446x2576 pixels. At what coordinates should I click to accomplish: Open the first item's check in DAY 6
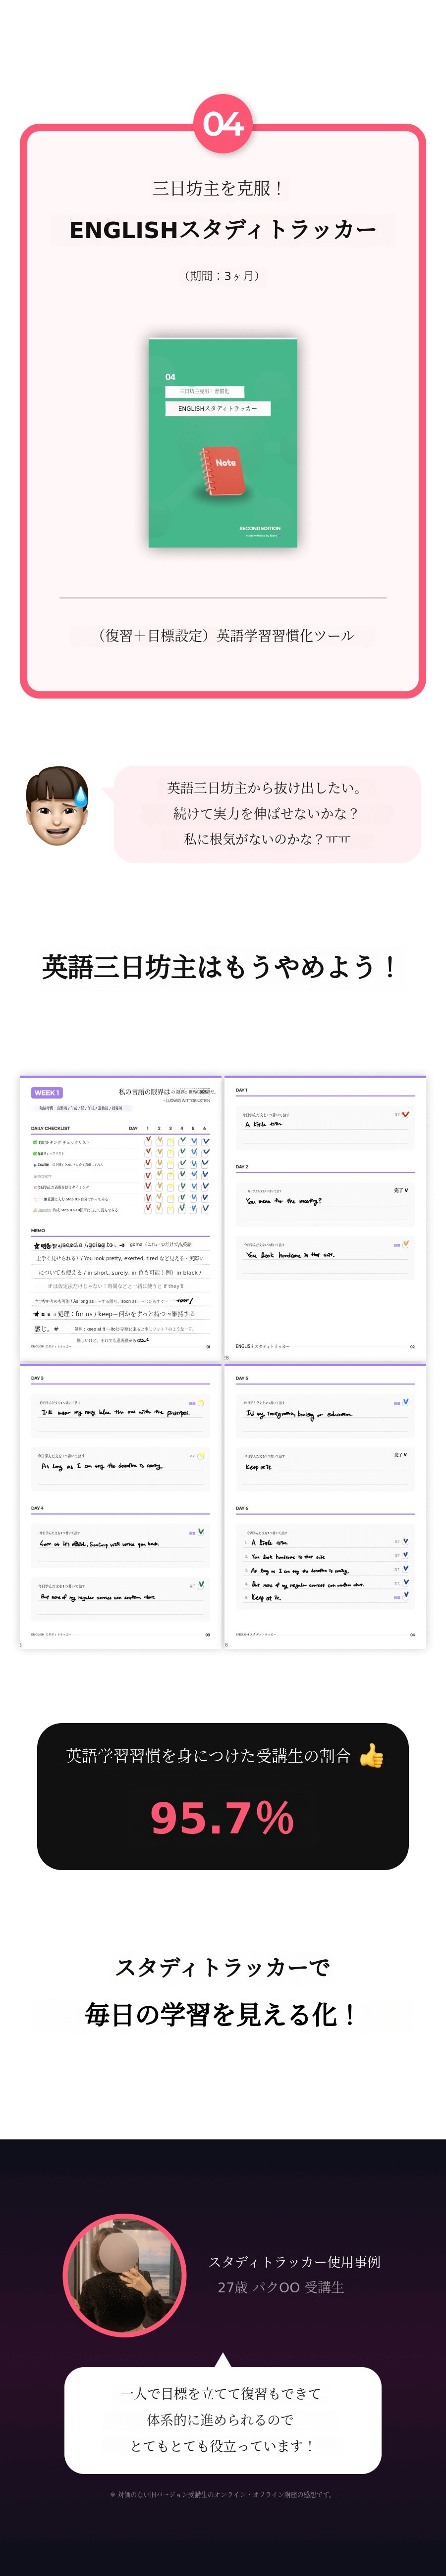pyautogui.click(x=405, y=1541)
